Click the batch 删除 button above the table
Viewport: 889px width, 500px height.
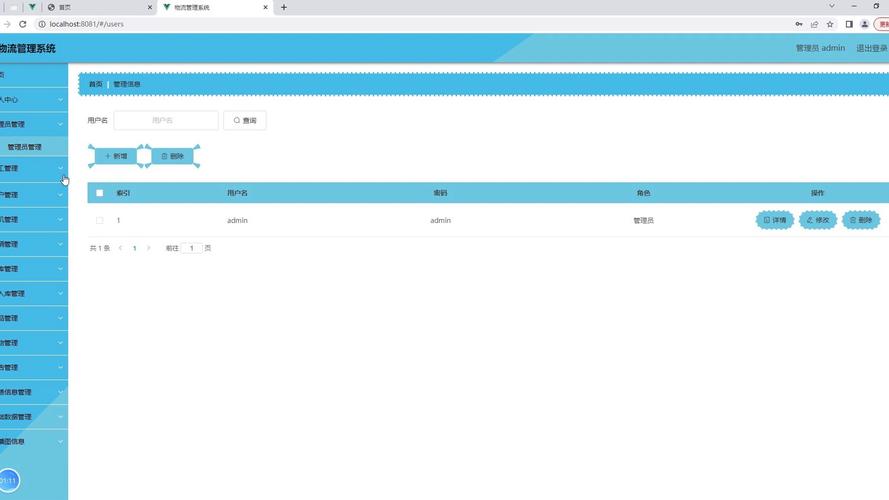coord(173,156)
